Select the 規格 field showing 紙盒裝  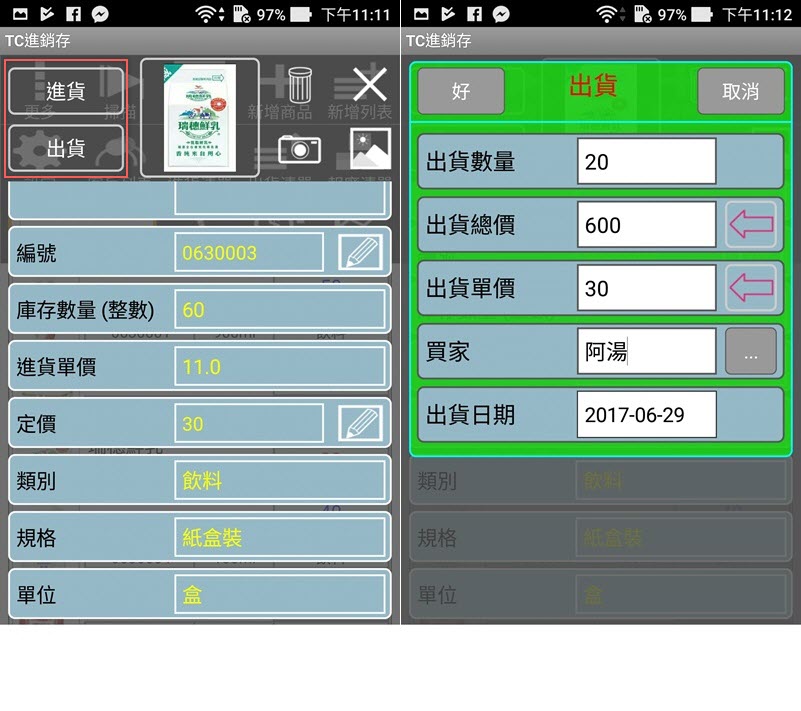click(279, 538)
